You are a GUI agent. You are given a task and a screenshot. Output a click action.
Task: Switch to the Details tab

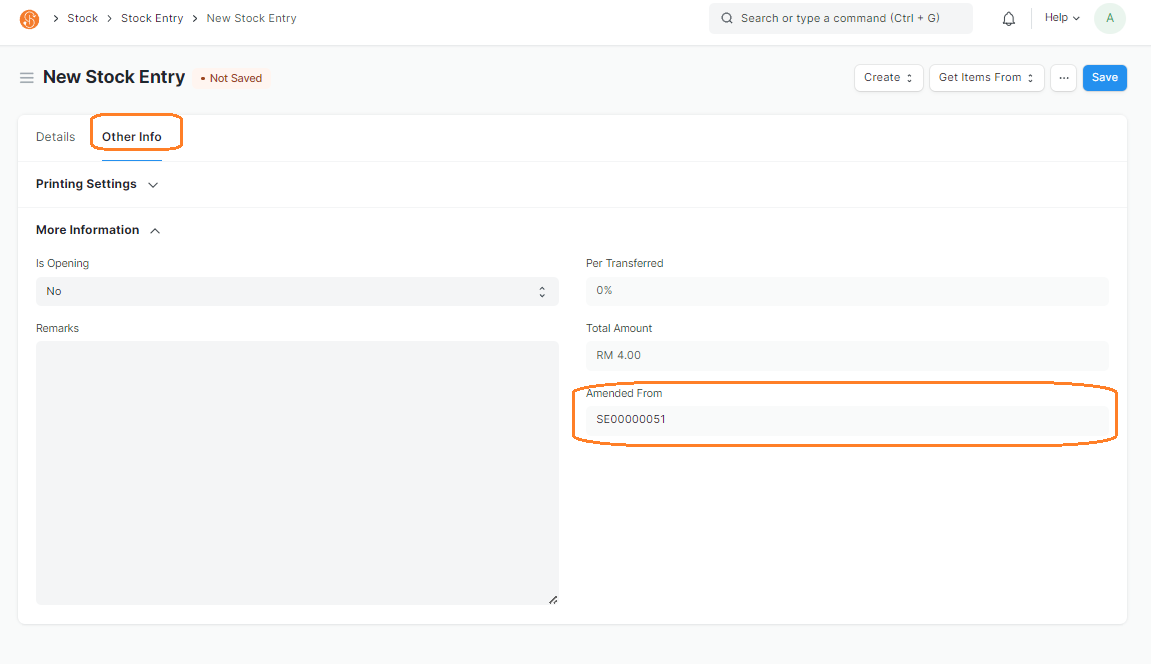(x=55, y=137)
